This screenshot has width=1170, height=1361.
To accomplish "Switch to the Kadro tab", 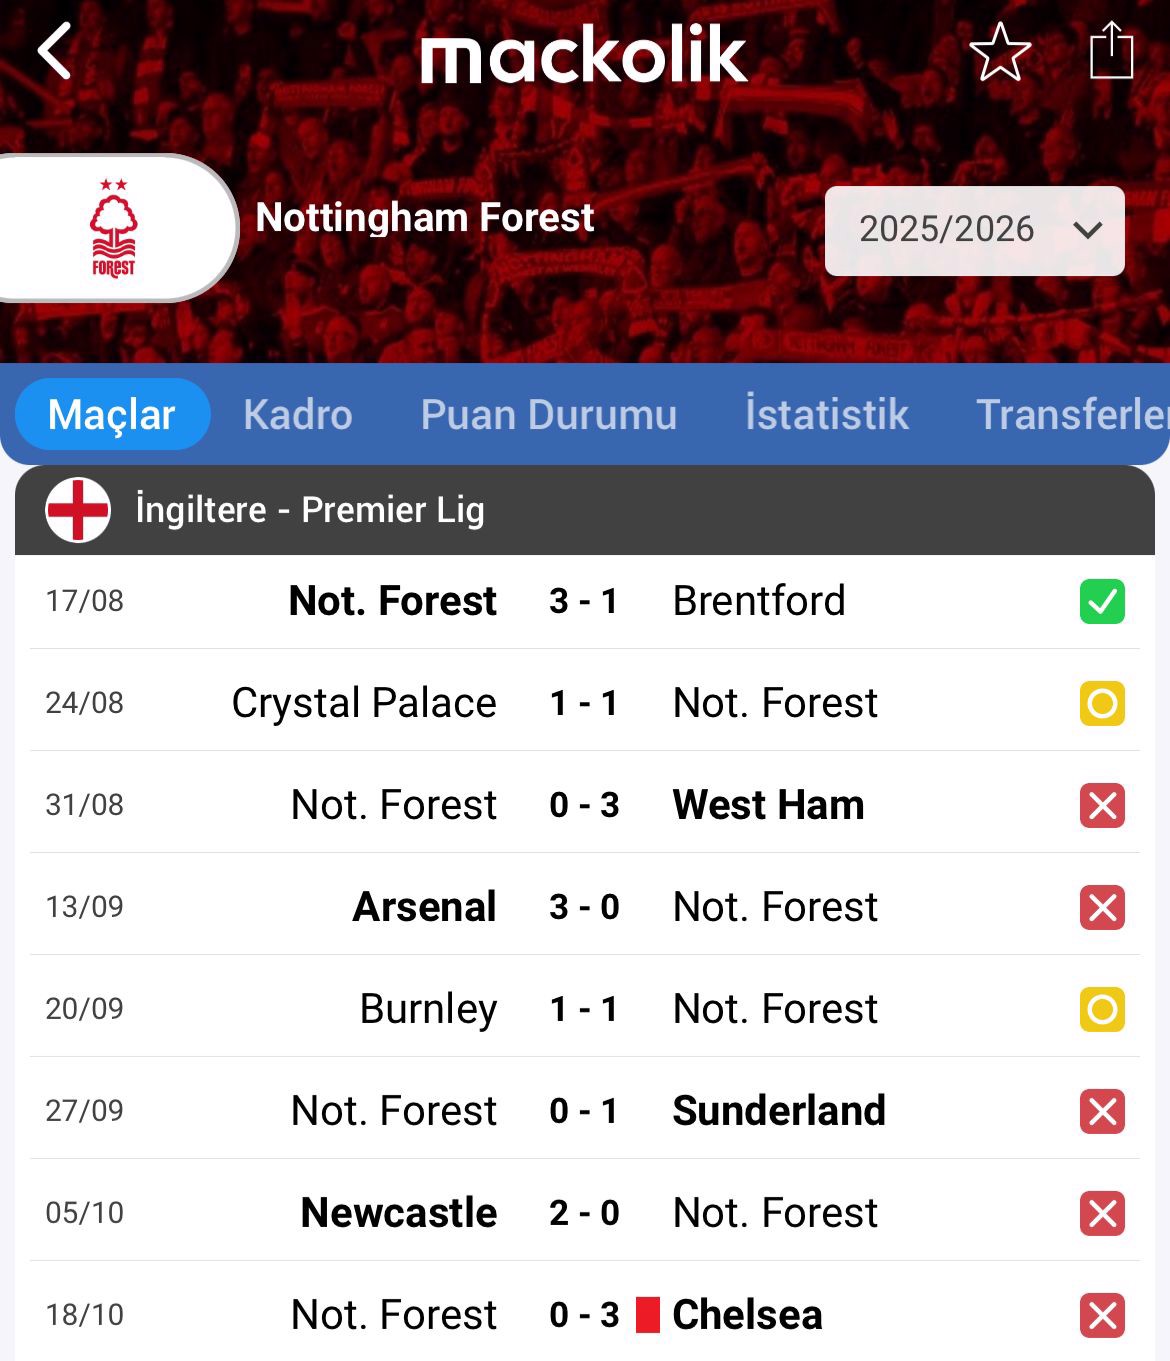I will coord(298,414).
